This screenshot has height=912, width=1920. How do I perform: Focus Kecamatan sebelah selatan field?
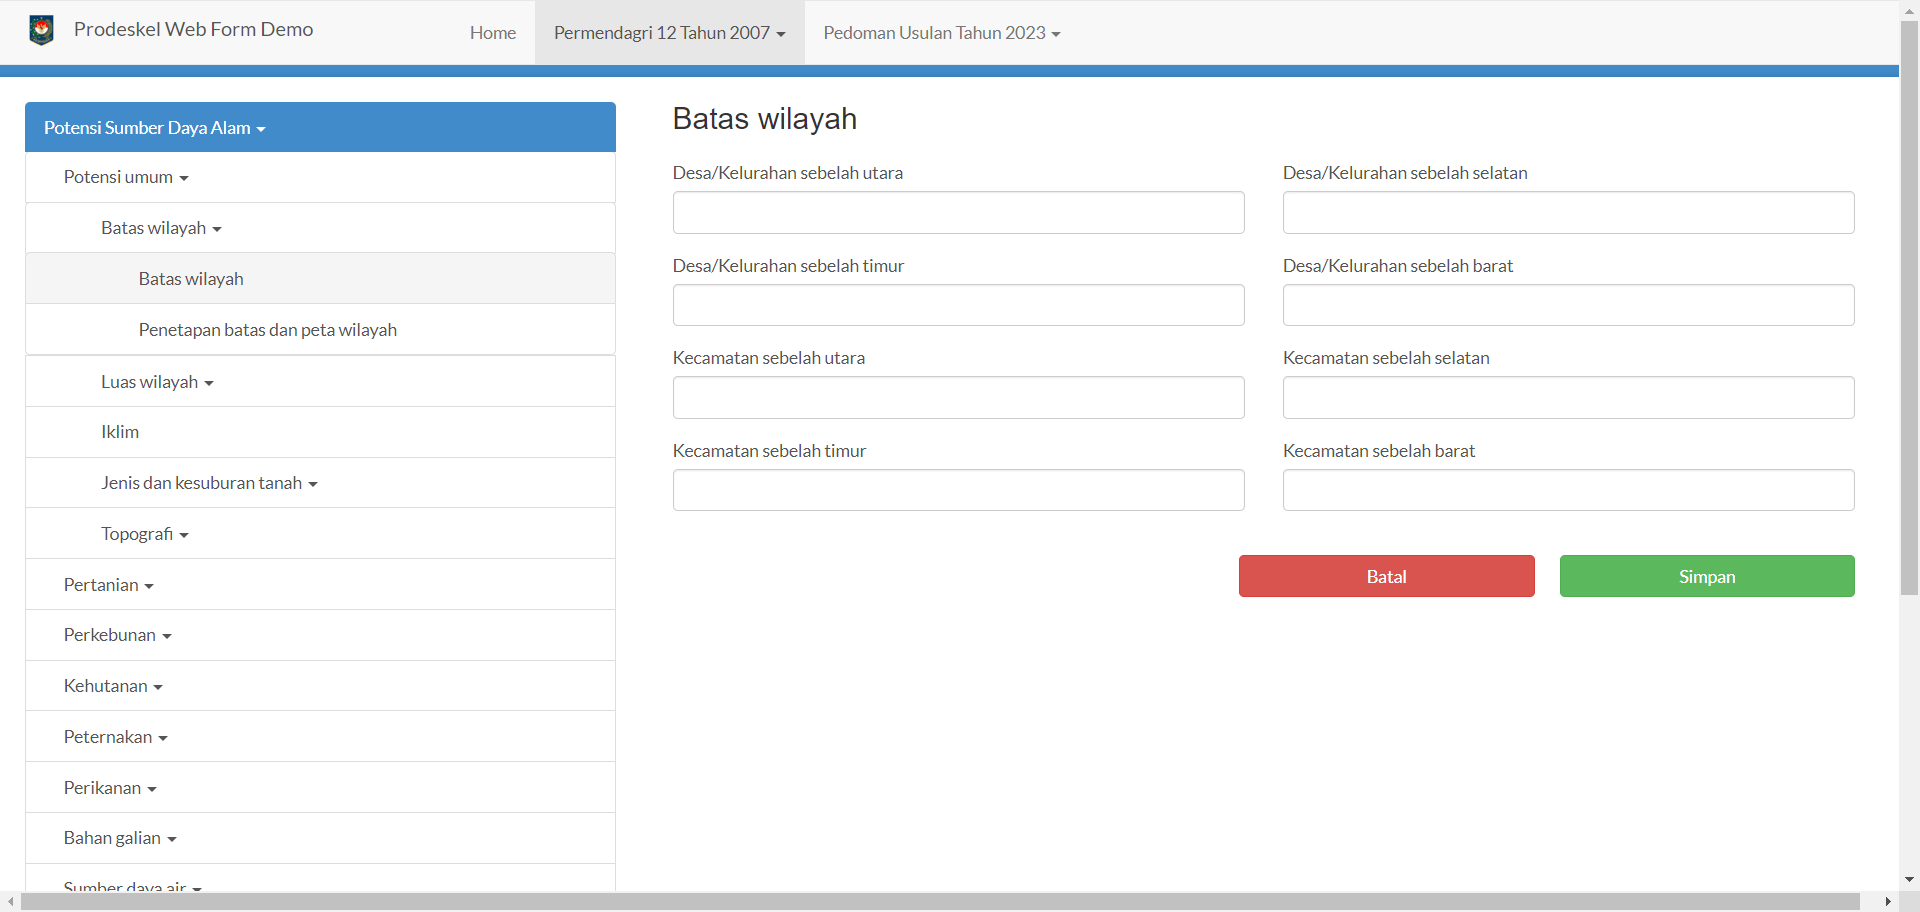[1568, 398]
